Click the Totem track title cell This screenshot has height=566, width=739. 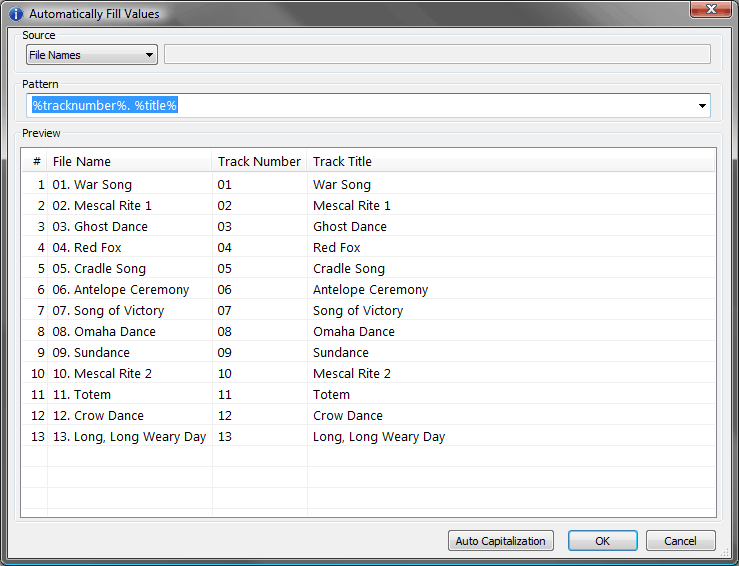click(x=331, y=395)
